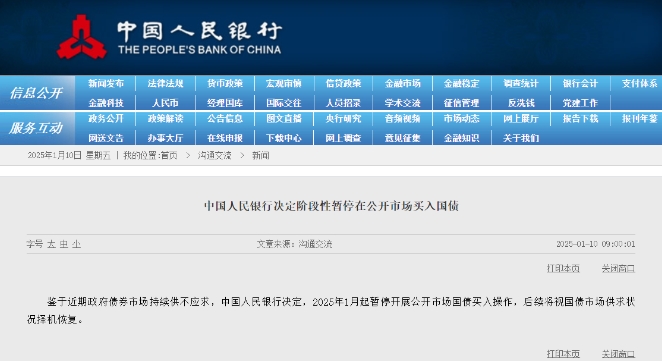Open 央行研究 link

point(343,119)
